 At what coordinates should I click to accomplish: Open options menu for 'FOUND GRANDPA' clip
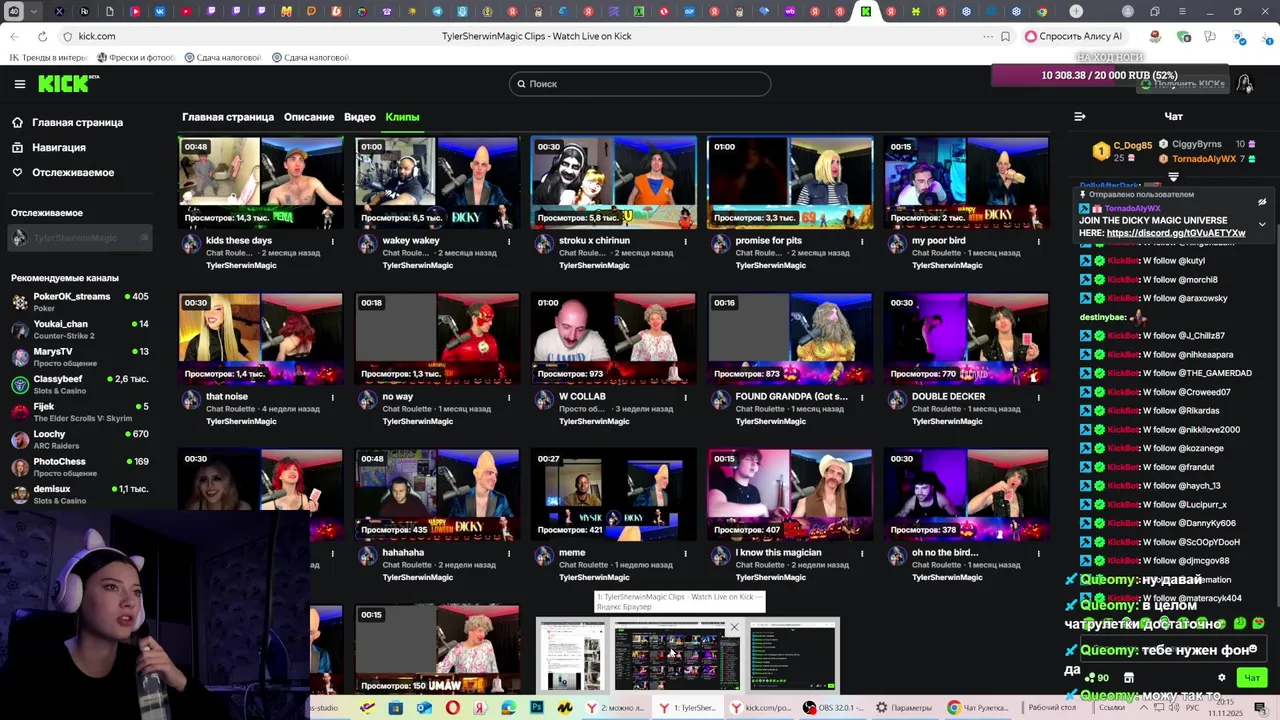pos(862,397)
